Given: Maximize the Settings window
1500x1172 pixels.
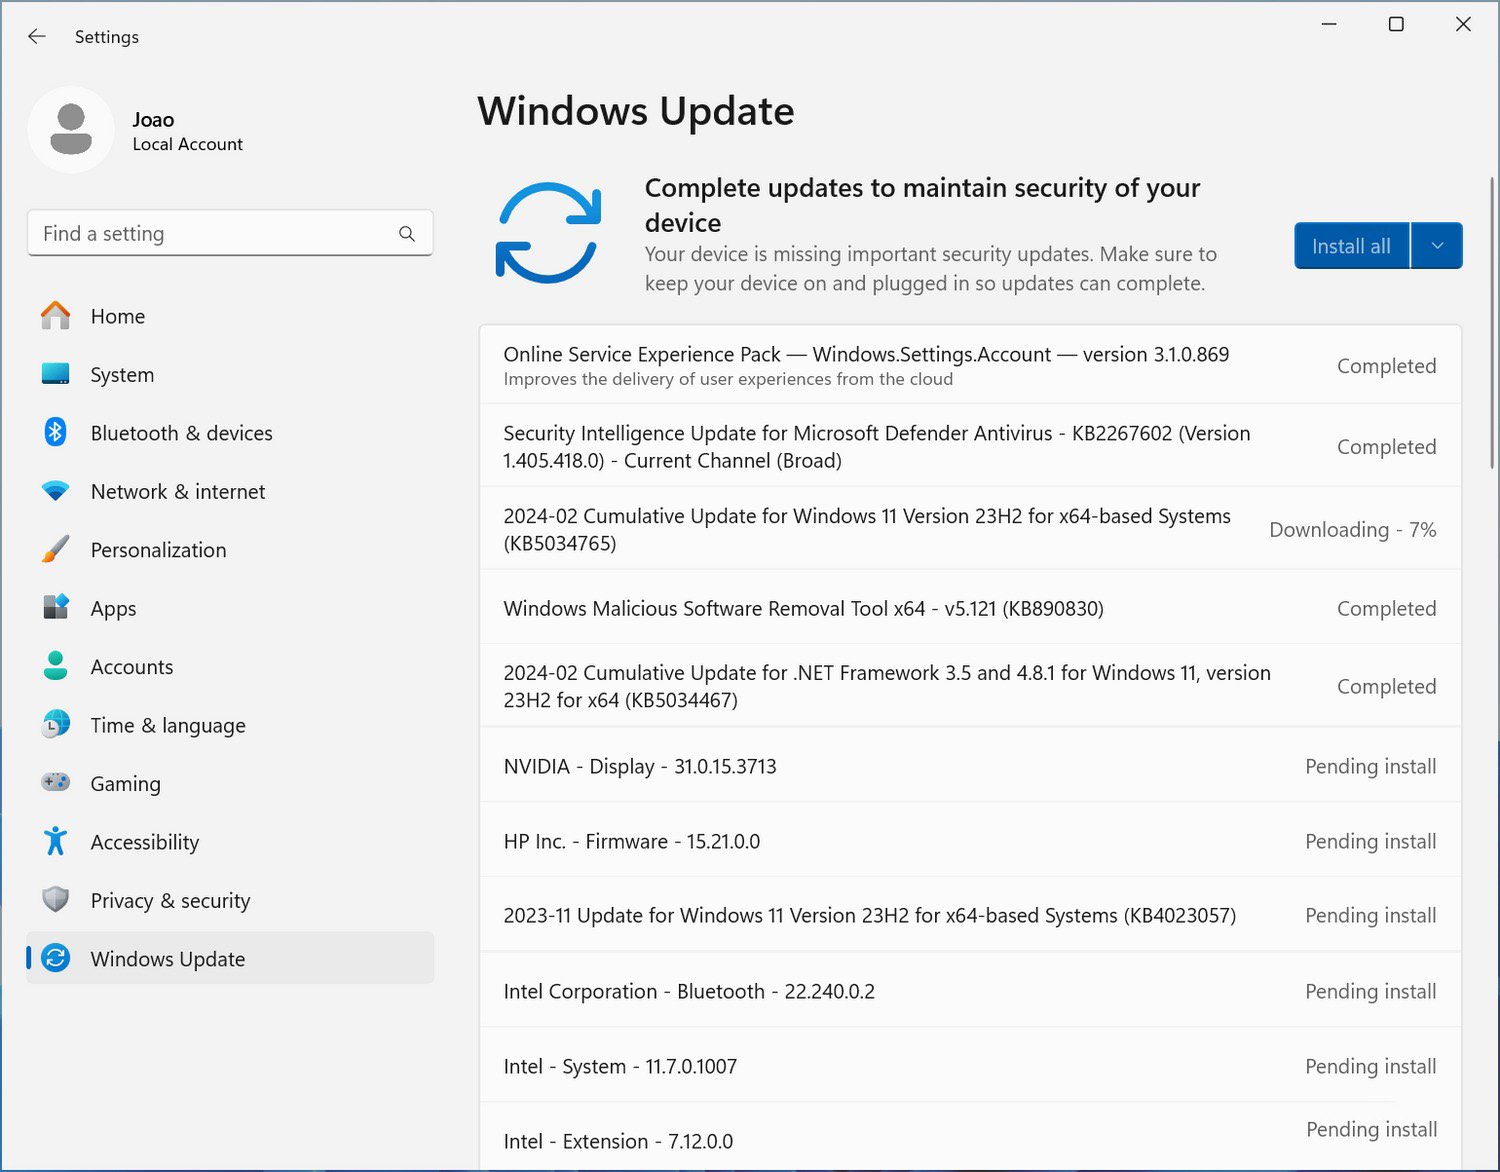Looking at the screenshot, I should [x=1396, y=24].
